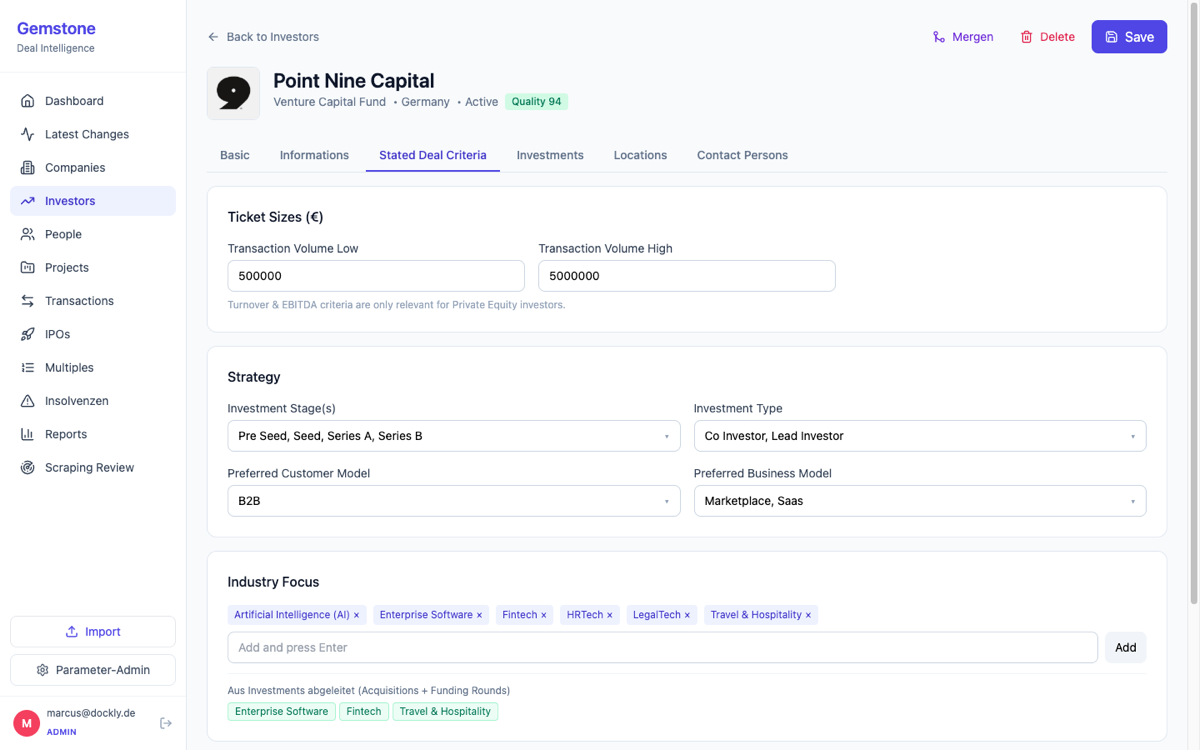Click the Point Nine Capital logo thumbnail
The image size is (1200, 750).
[233, 93]
